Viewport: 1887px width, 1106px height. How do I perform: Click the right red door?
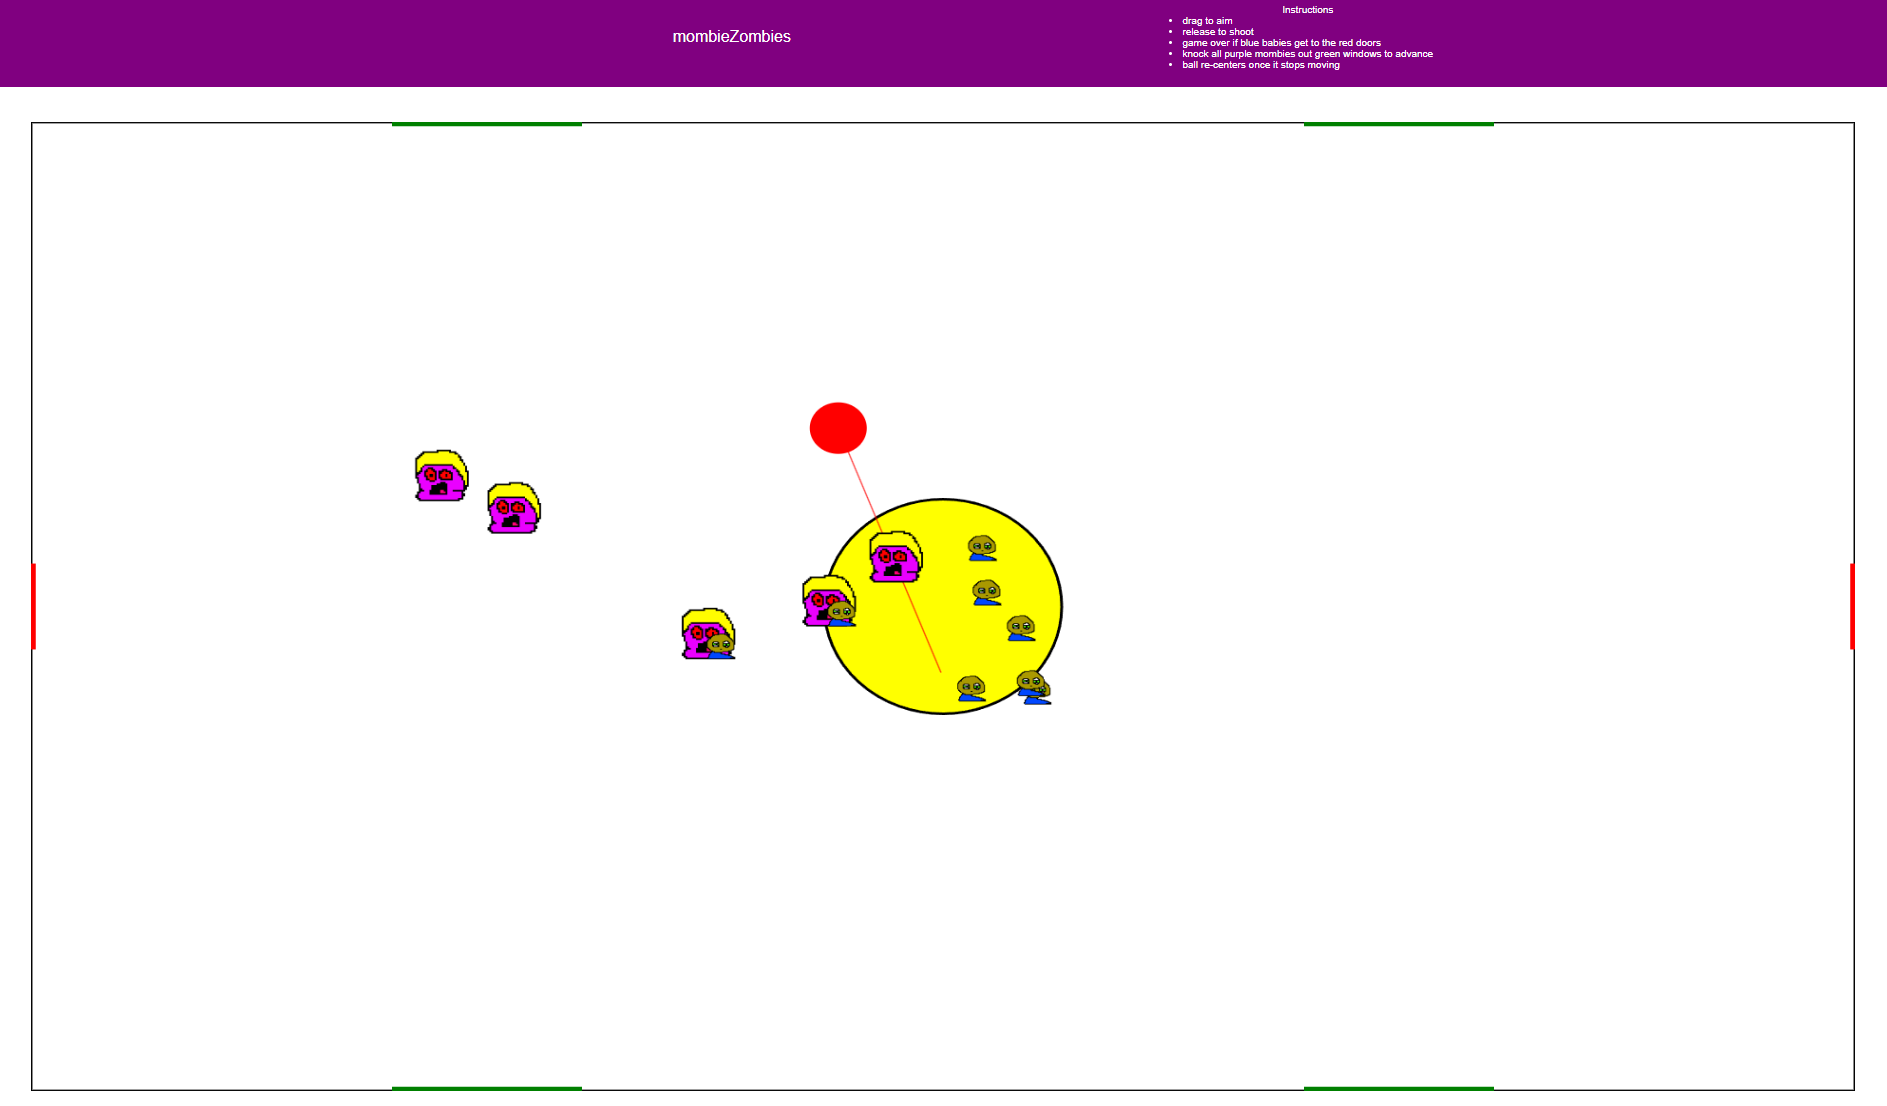pos(1852,606)
